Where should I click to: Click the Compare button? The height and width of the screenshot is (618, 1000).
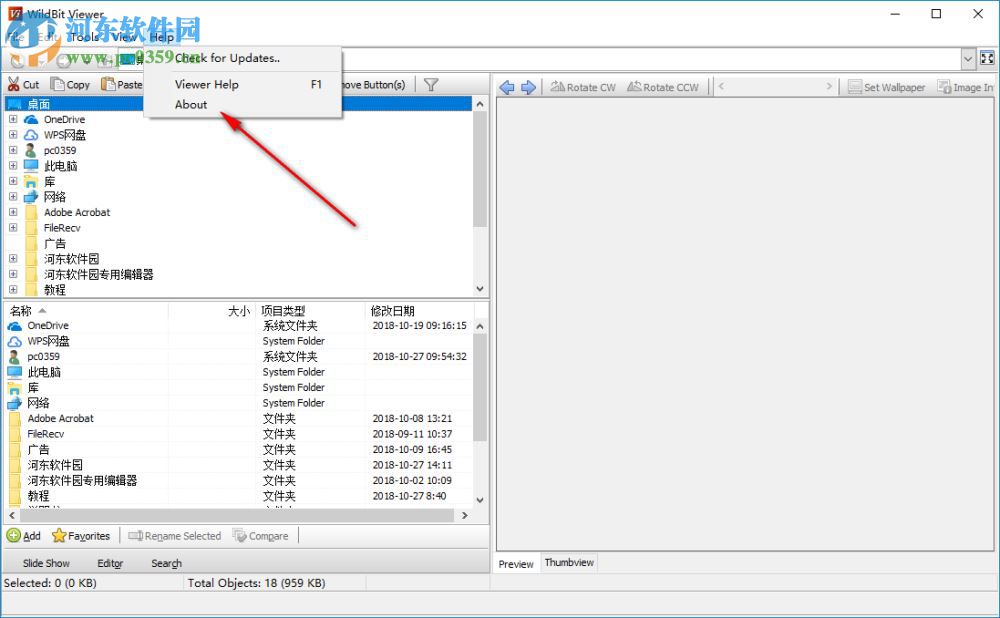point(261,535)
